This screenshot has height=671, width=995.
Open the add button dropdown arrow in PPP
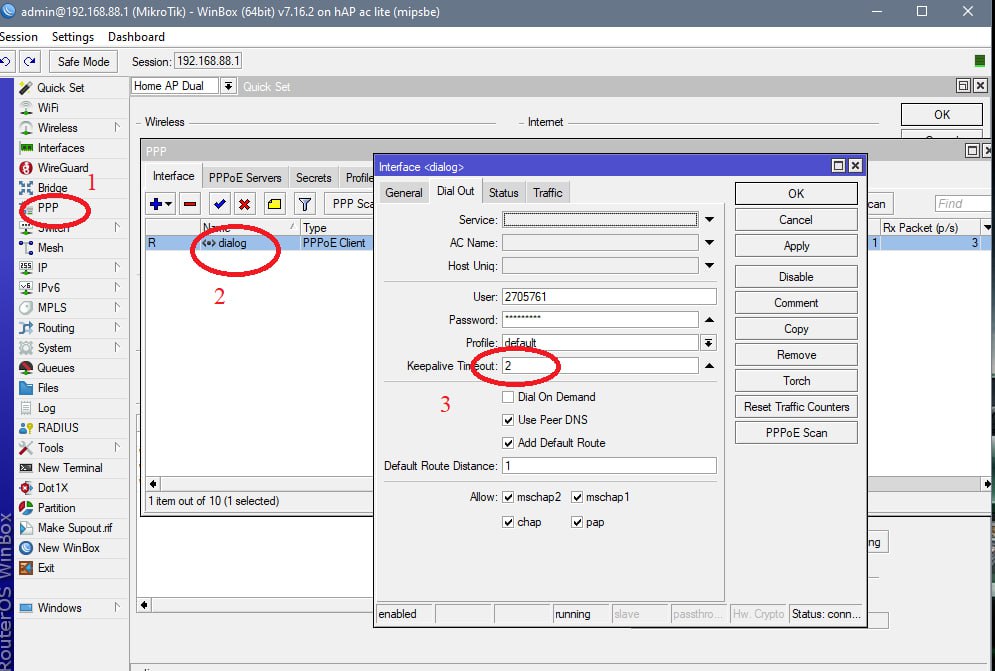[169, 204]
